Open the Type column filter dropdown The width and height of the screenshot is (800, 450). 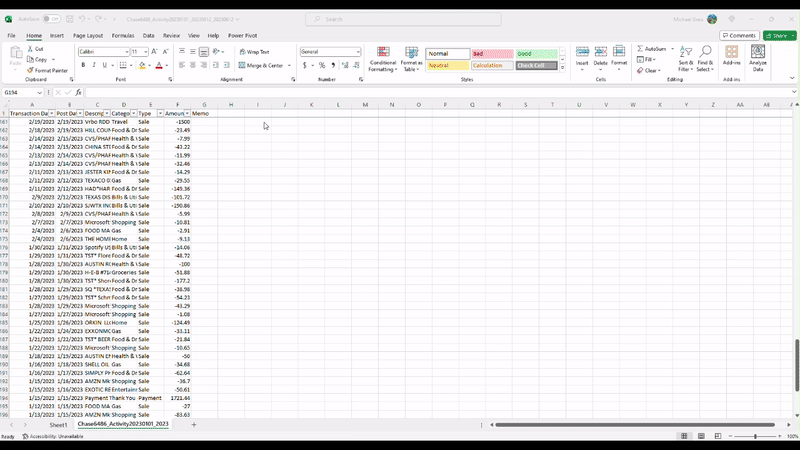(x=158, y=114)
